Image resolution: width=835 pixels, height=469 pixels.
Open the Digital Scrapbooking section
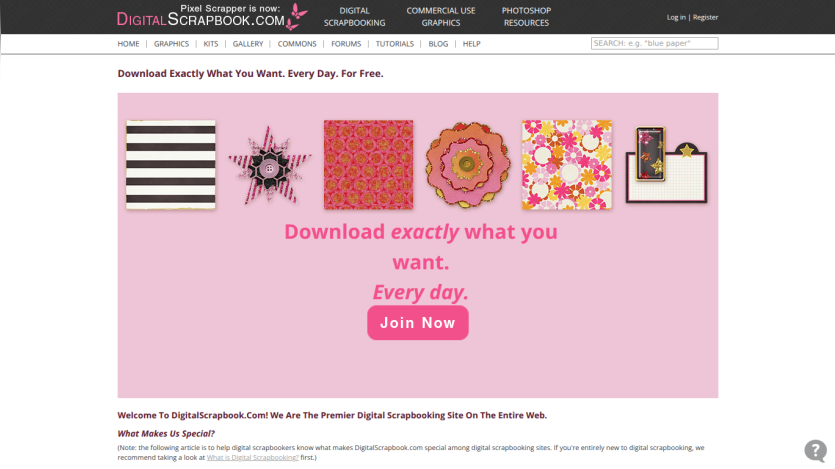tap(354, 17)
